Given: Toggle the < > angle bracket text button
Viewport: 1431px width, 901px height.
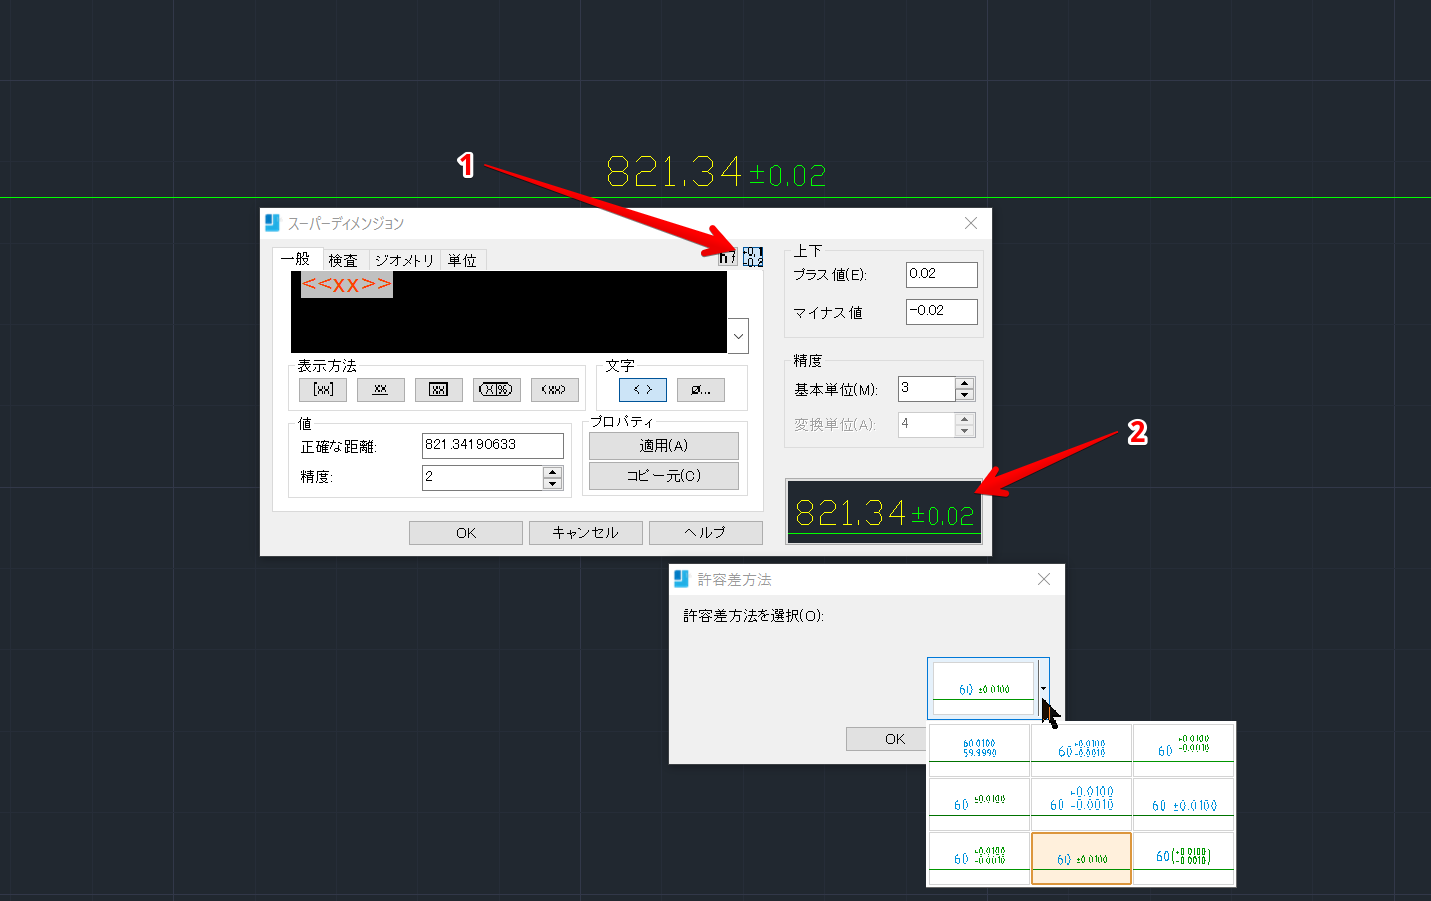Looking at the screenshot, I should [642, 390].
